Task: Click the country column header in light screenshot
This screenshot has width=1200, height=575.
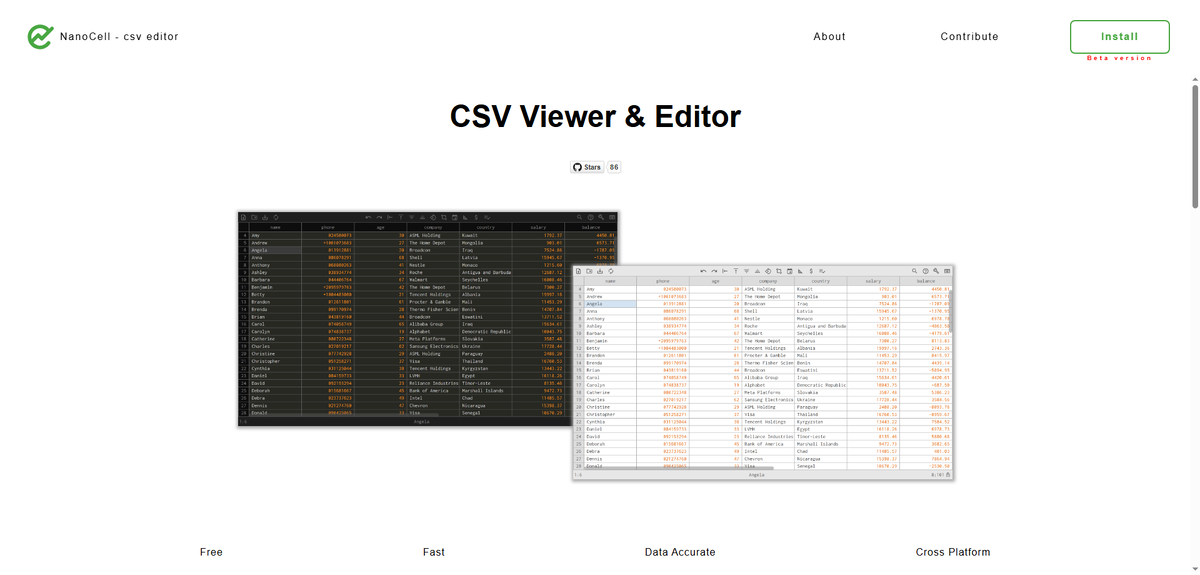Action: (x=820, y=281)
